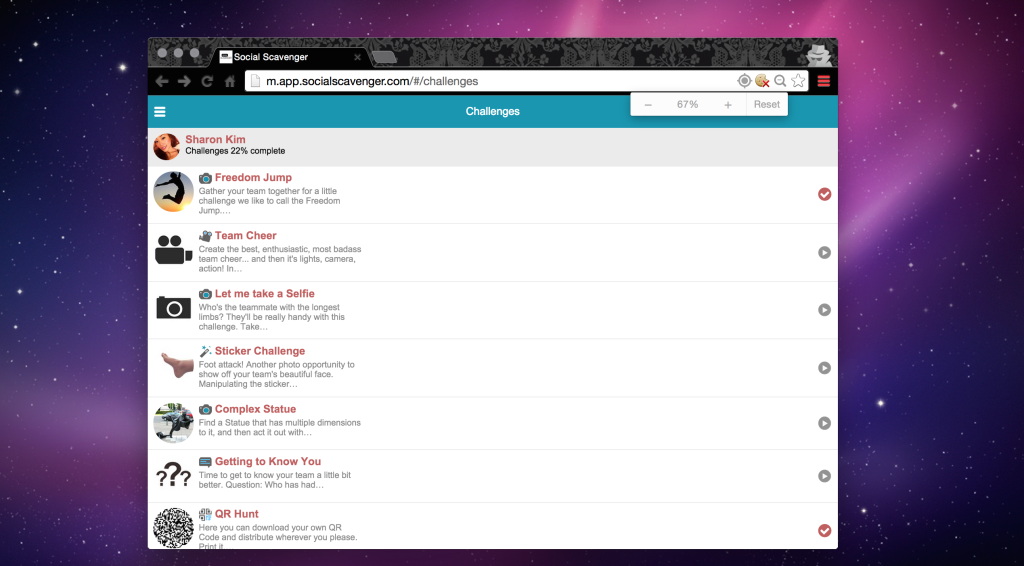
Task: Click the Reset zoom button
Action: tap(767, 104)
